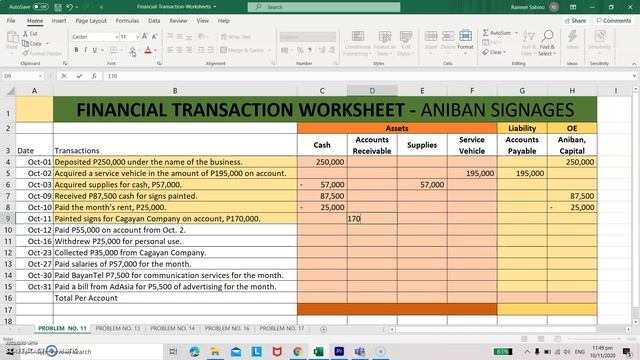Click the Name Box showing D9

[x=19, y=76]
